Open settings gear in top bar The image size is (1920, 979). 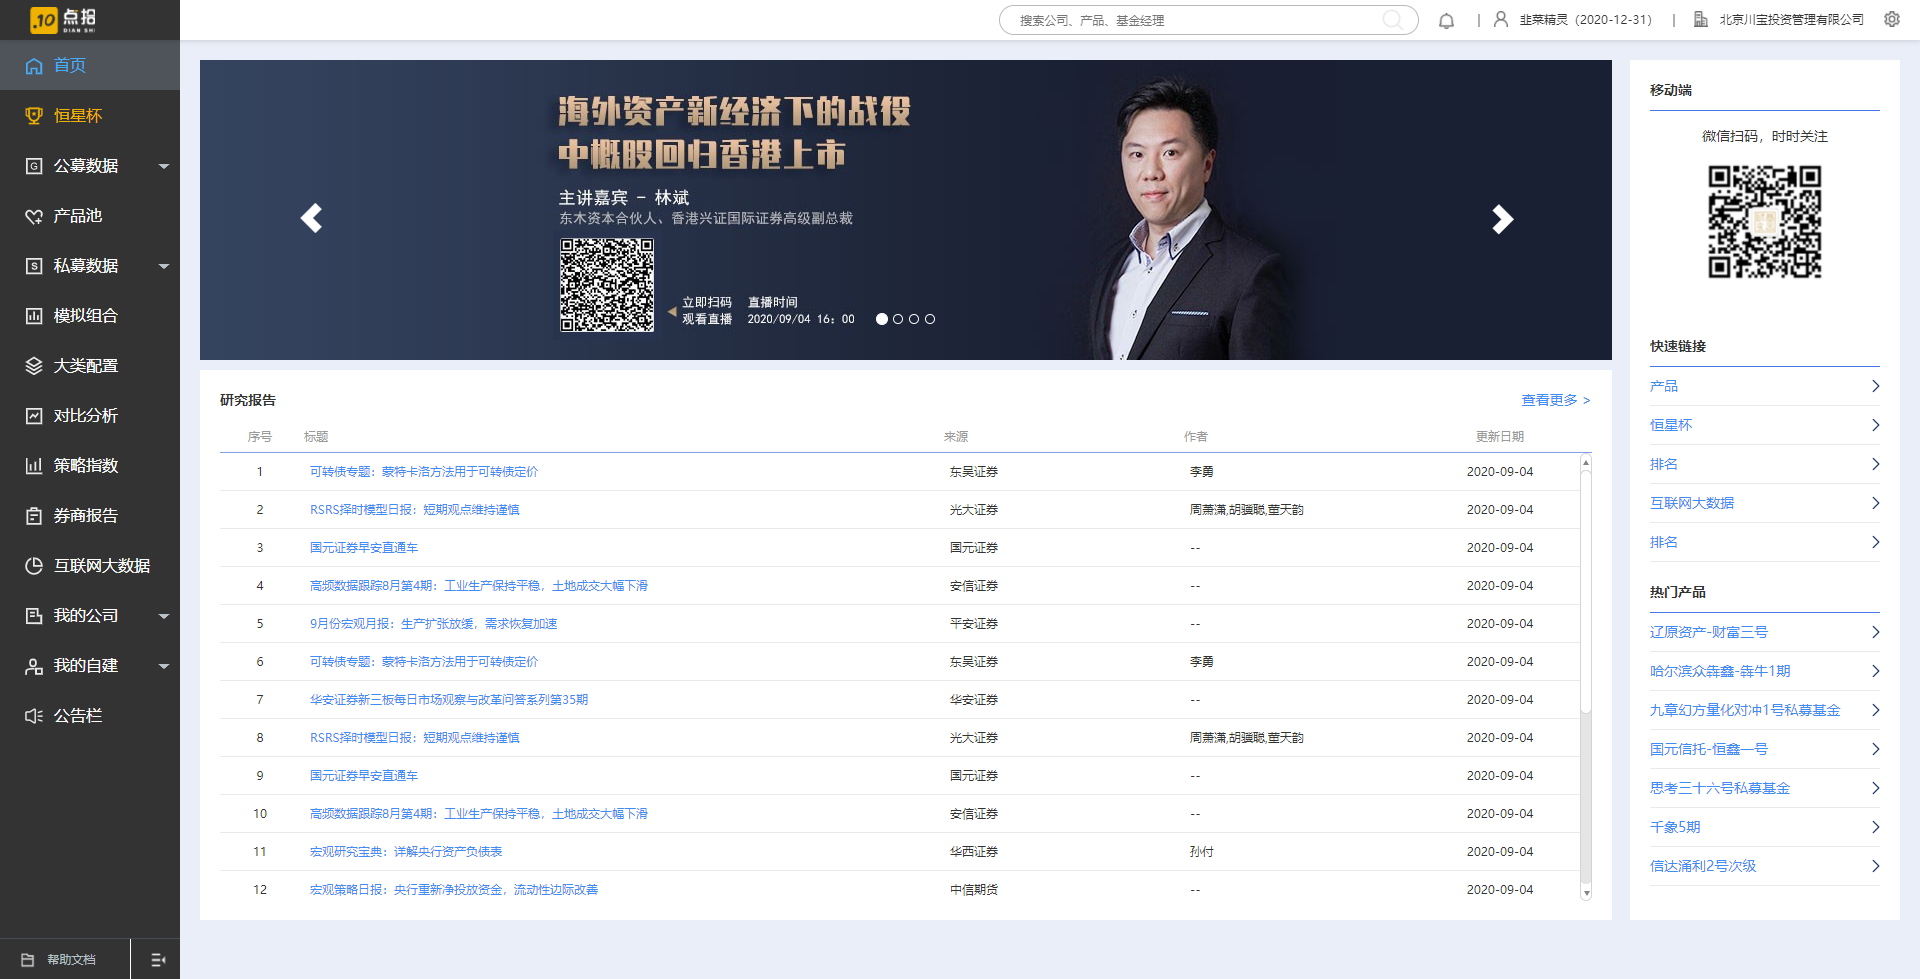pos(1892,19)
